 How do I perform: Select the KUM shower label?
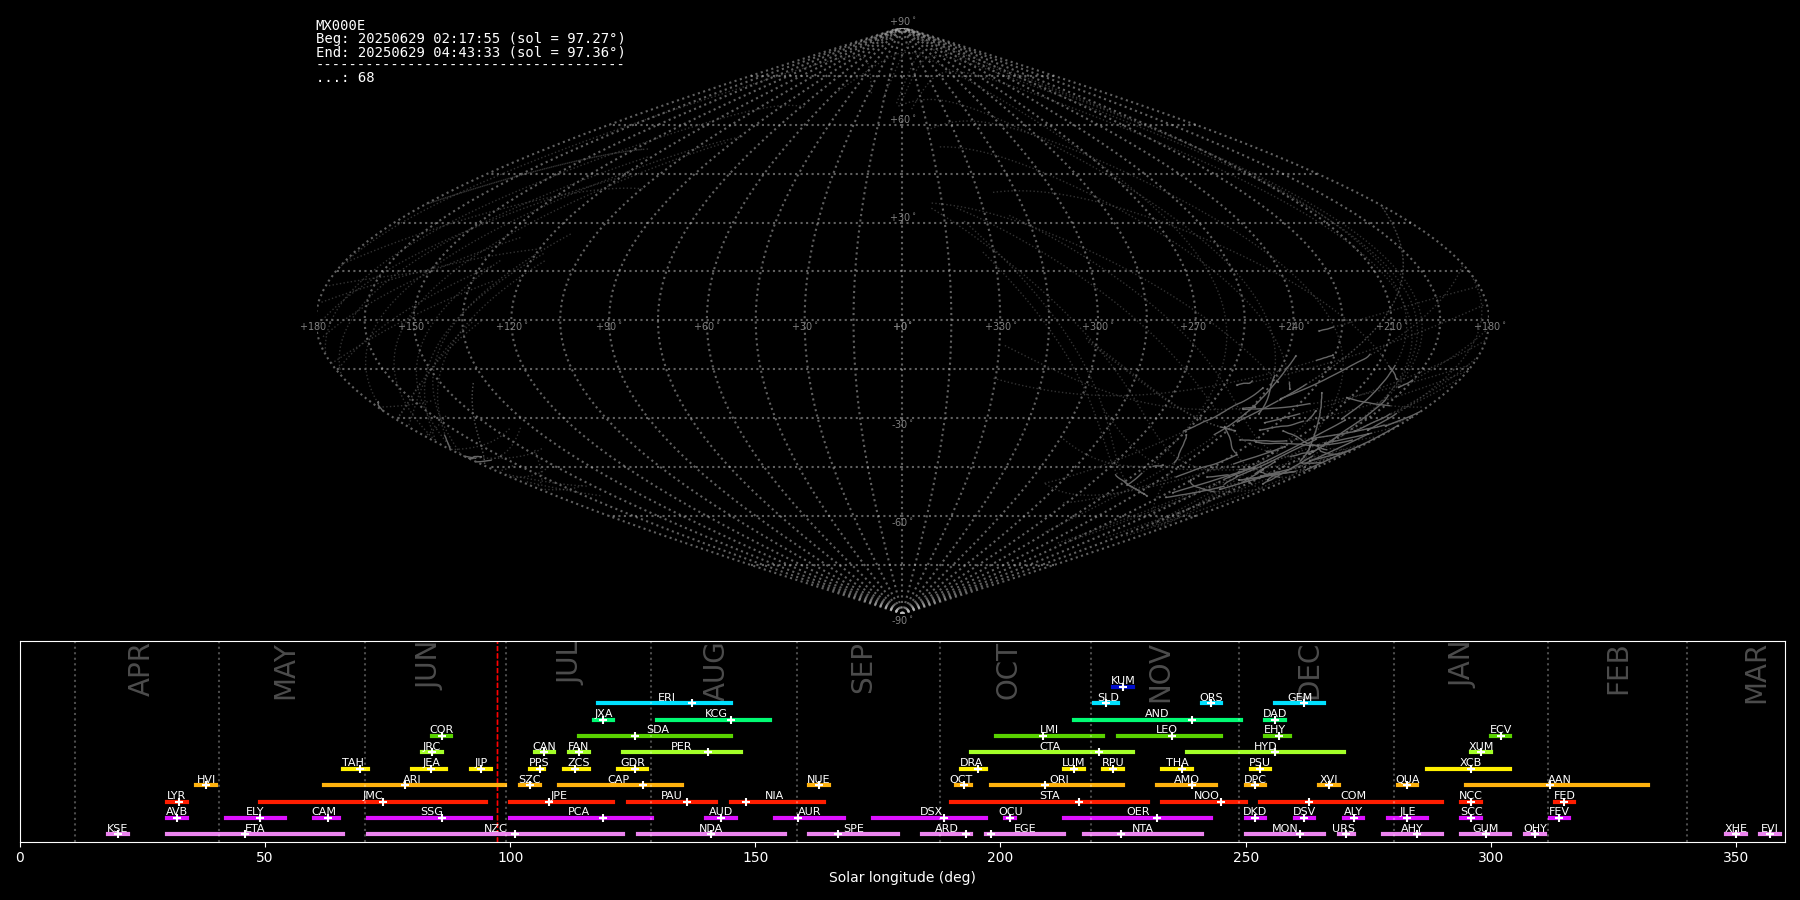click(x=1122, y=680)
